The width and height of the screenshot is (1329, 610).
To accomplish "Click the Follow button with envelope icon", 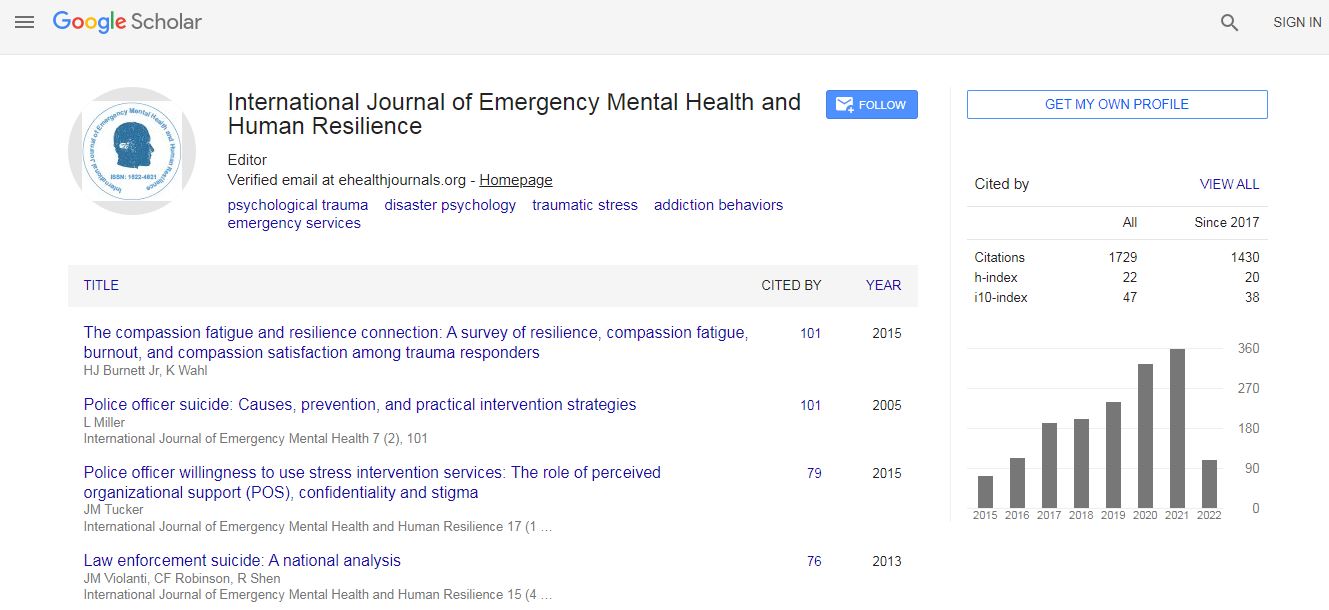I will [871, 105].
